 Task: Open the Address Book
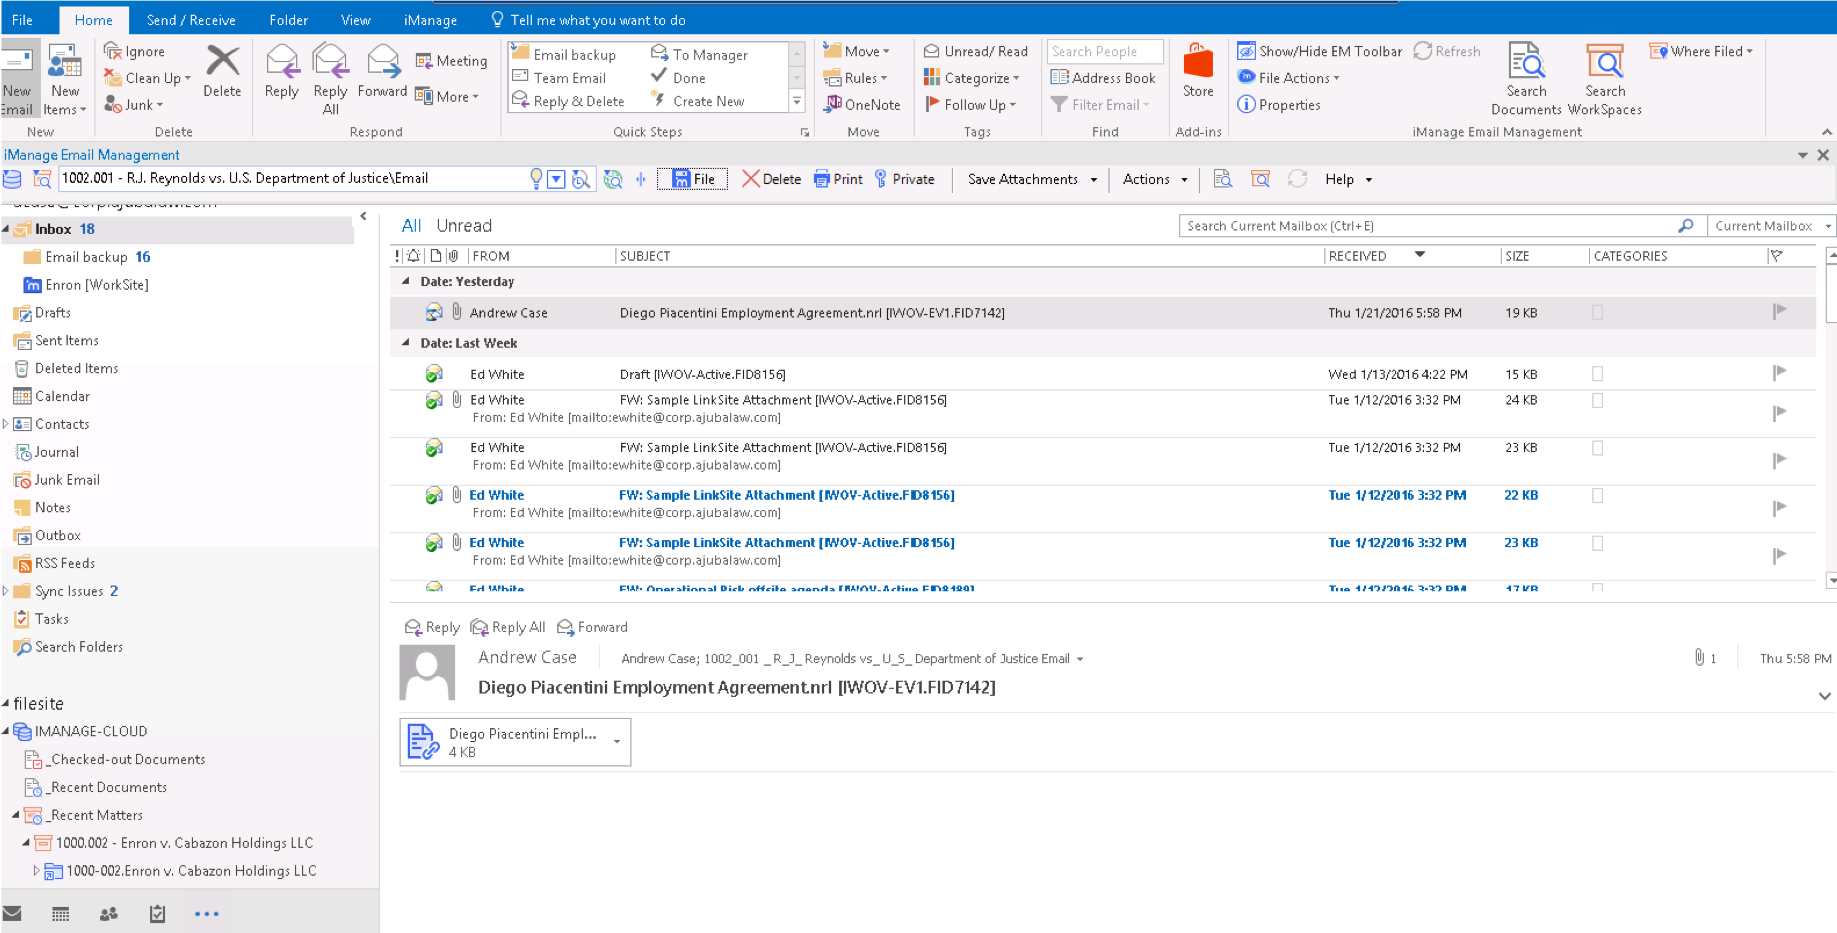[1103, 78]
